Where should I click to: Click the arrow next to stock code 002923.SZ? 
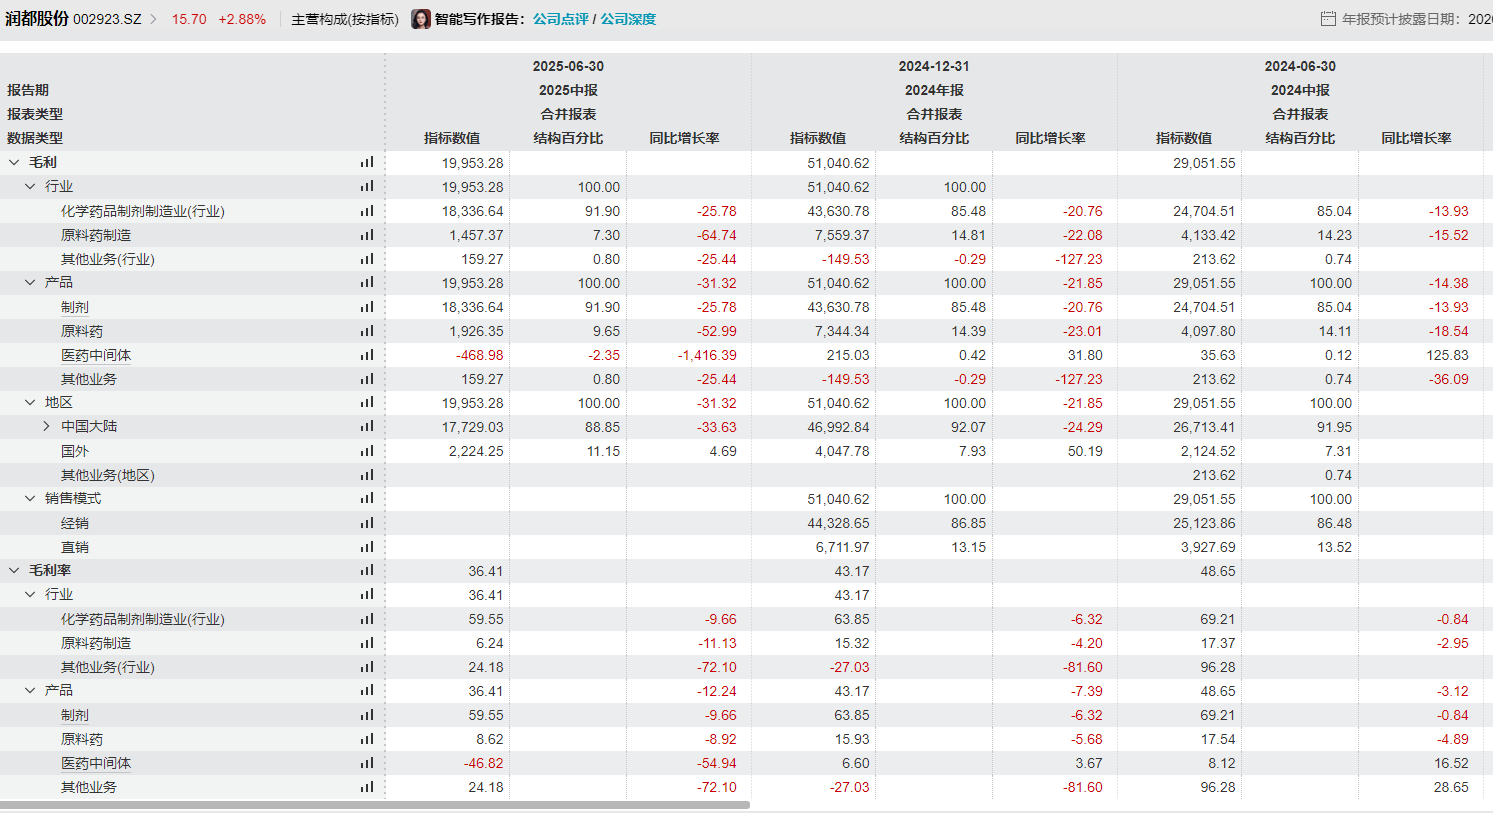pos(154,19)
